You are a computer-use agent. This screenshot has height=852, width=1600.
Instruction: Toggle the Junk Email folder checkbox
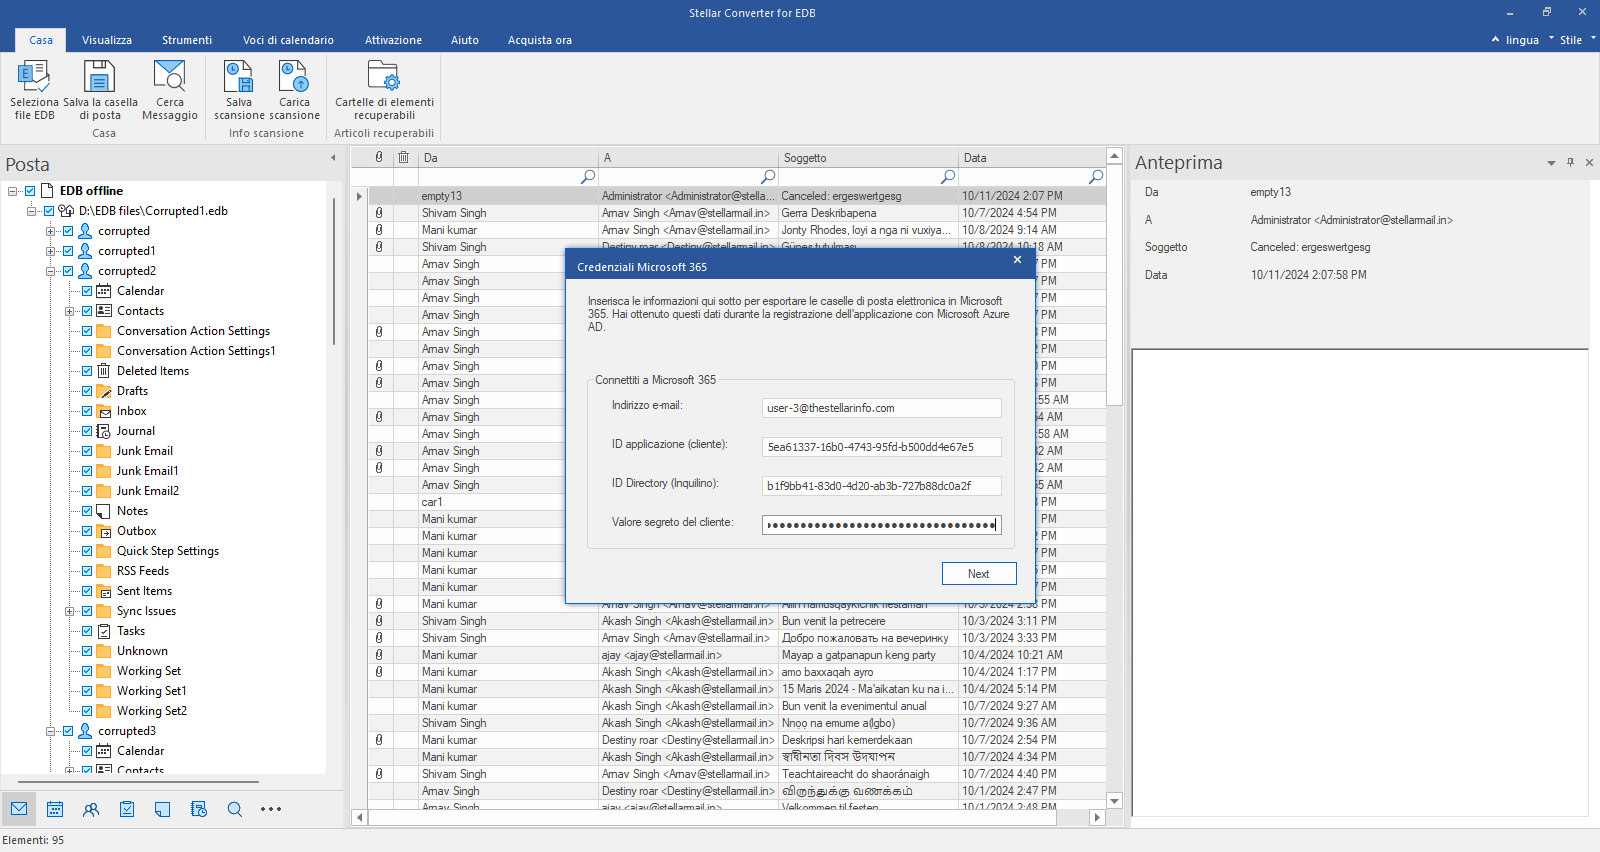(x=87, y=450)
